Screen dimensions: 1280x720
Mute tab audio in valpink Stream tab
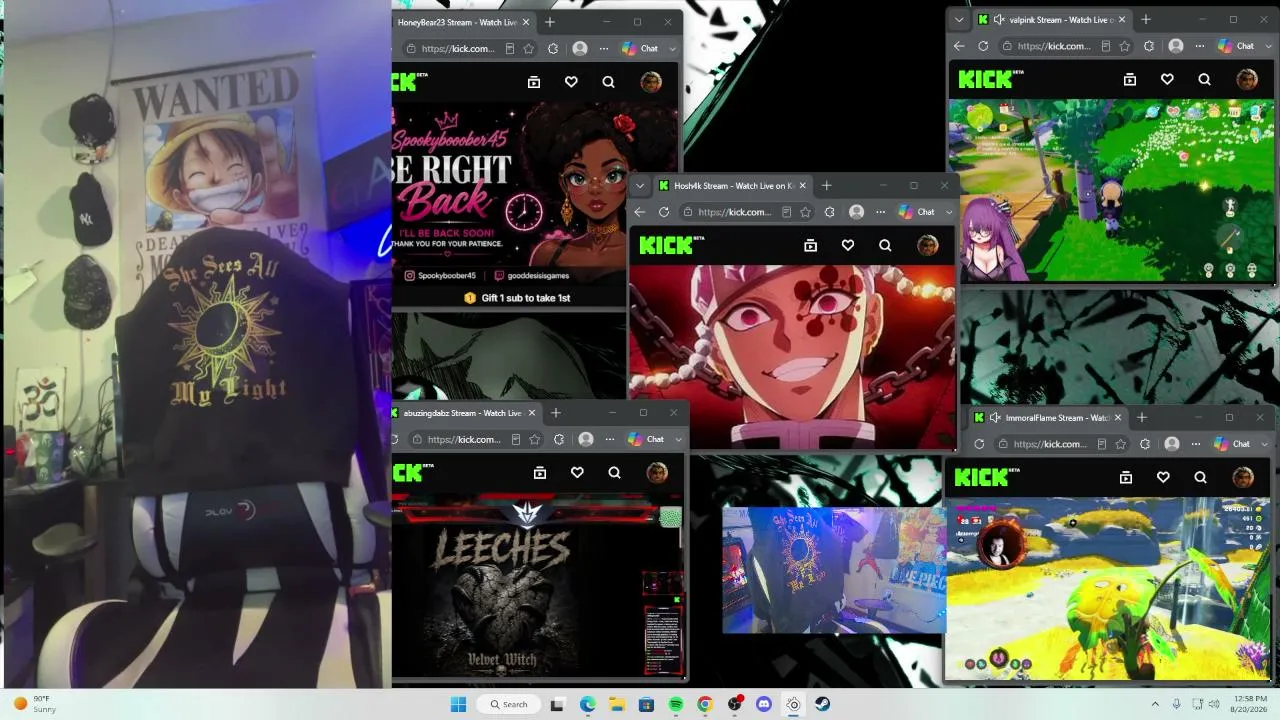pyautogui.click(x=999, y=19)
